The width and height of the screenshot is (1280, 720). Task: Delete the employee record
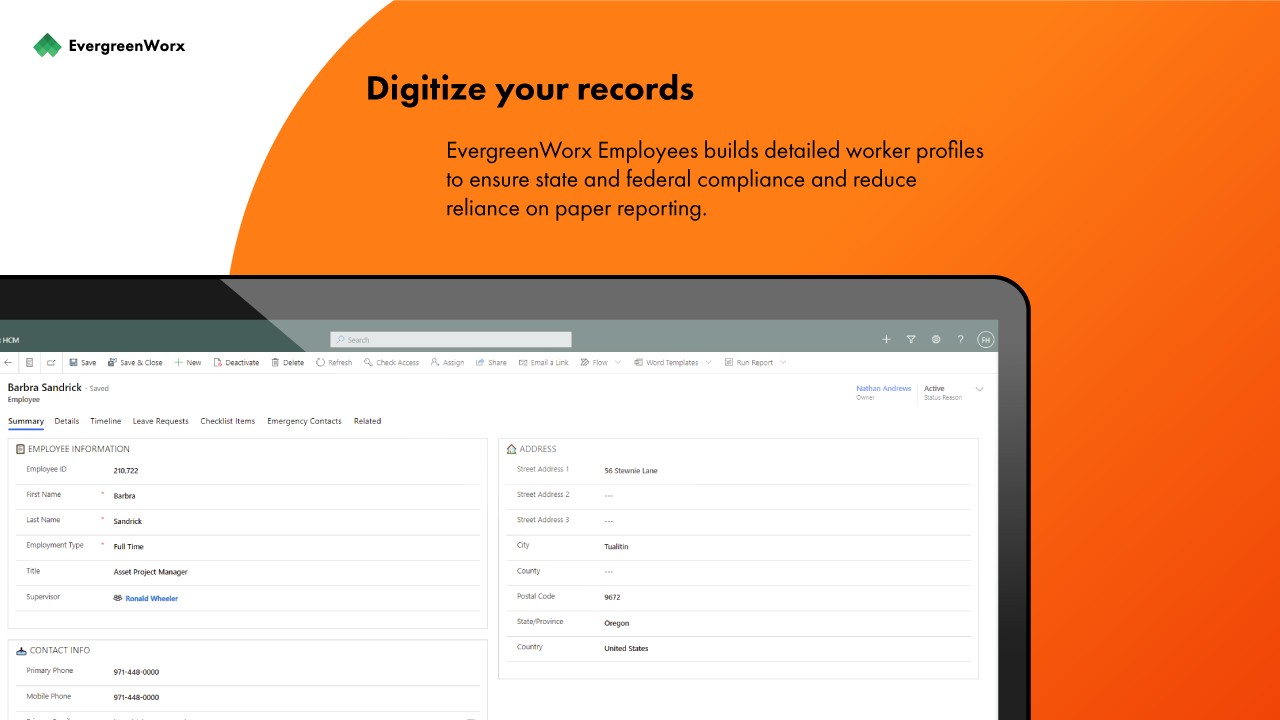(288, 363)
